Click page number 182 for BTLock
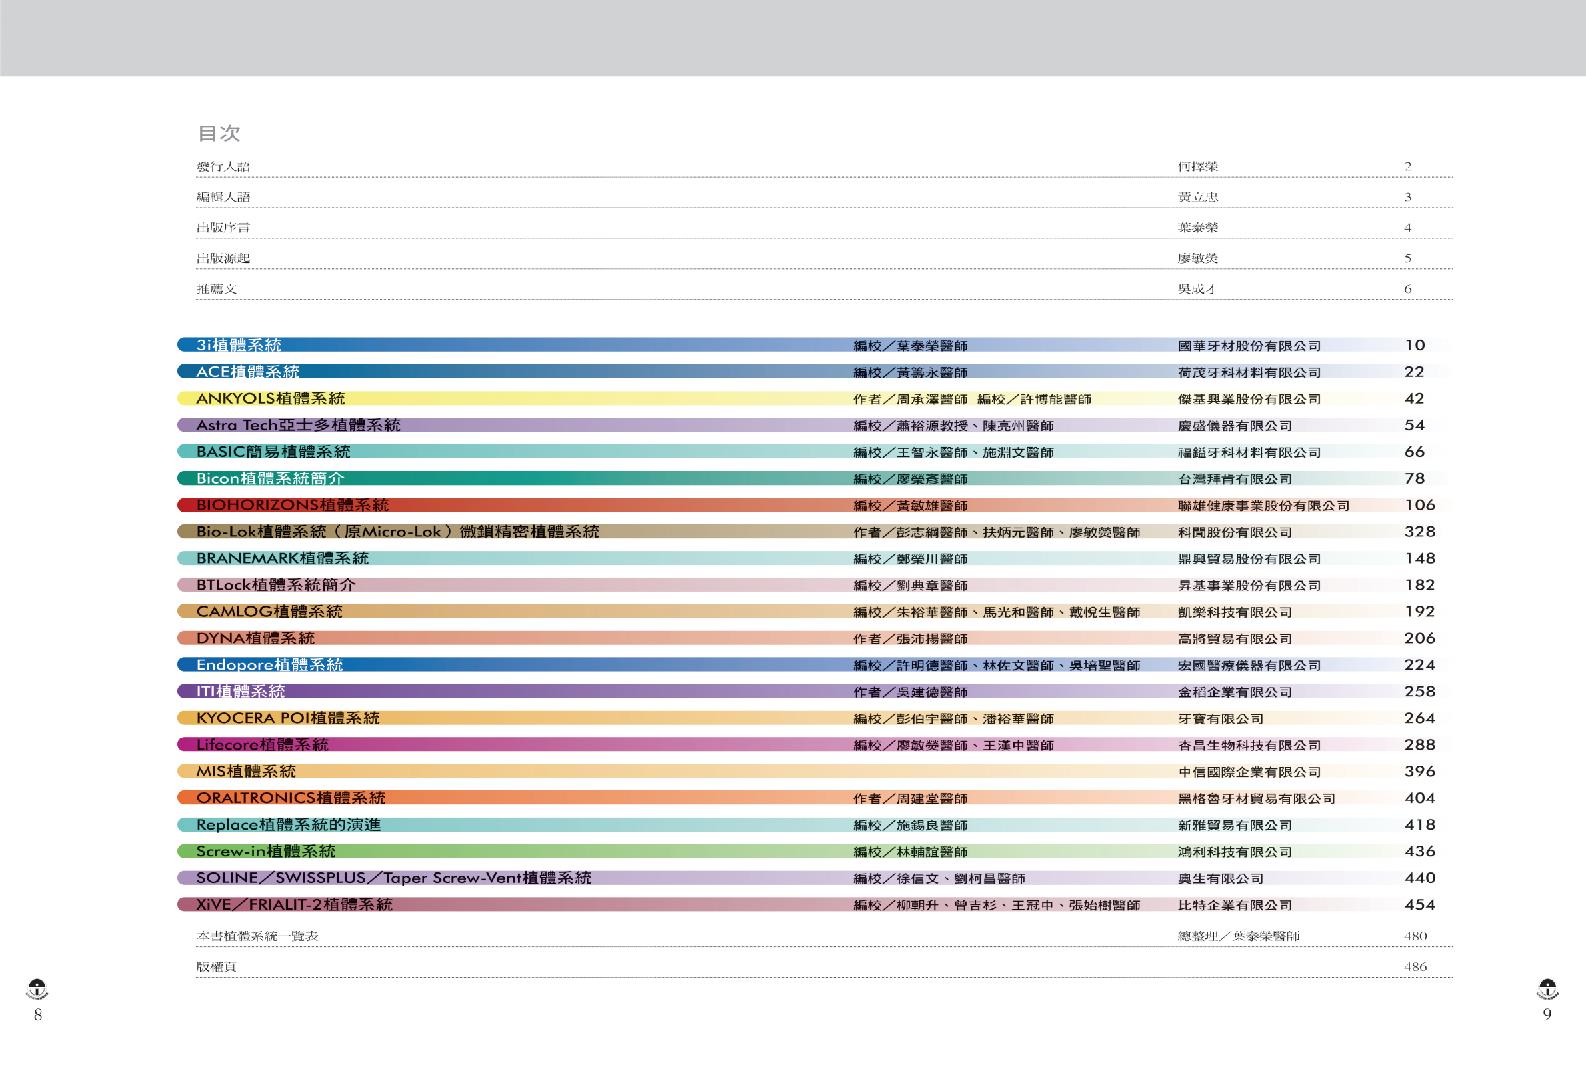The width and height of the screenshot is (1586, 1065). tap(1419, 585)
